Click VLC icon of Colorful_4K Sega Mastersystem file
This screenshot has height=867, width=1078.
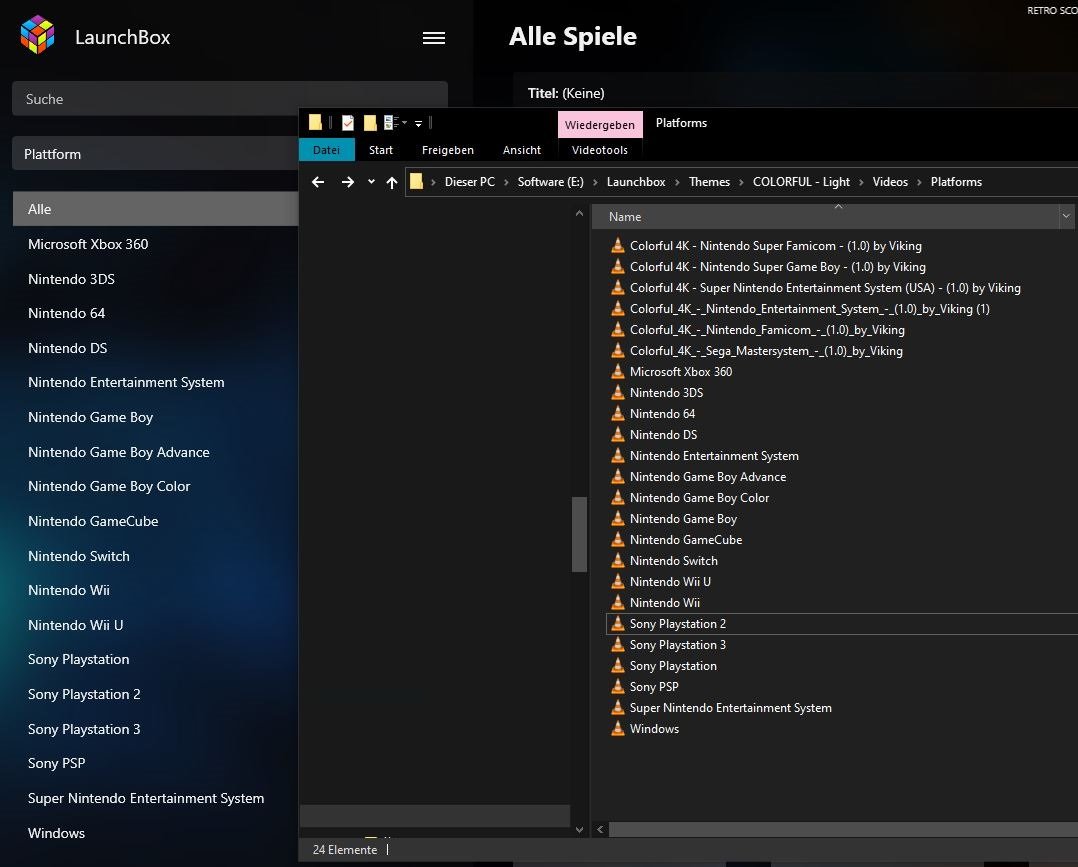618,351
